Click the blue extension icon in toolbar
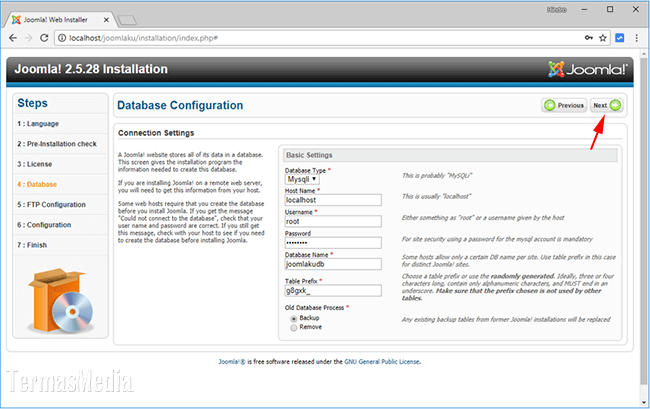The image size is (650, 409). [x=619, y=38]
